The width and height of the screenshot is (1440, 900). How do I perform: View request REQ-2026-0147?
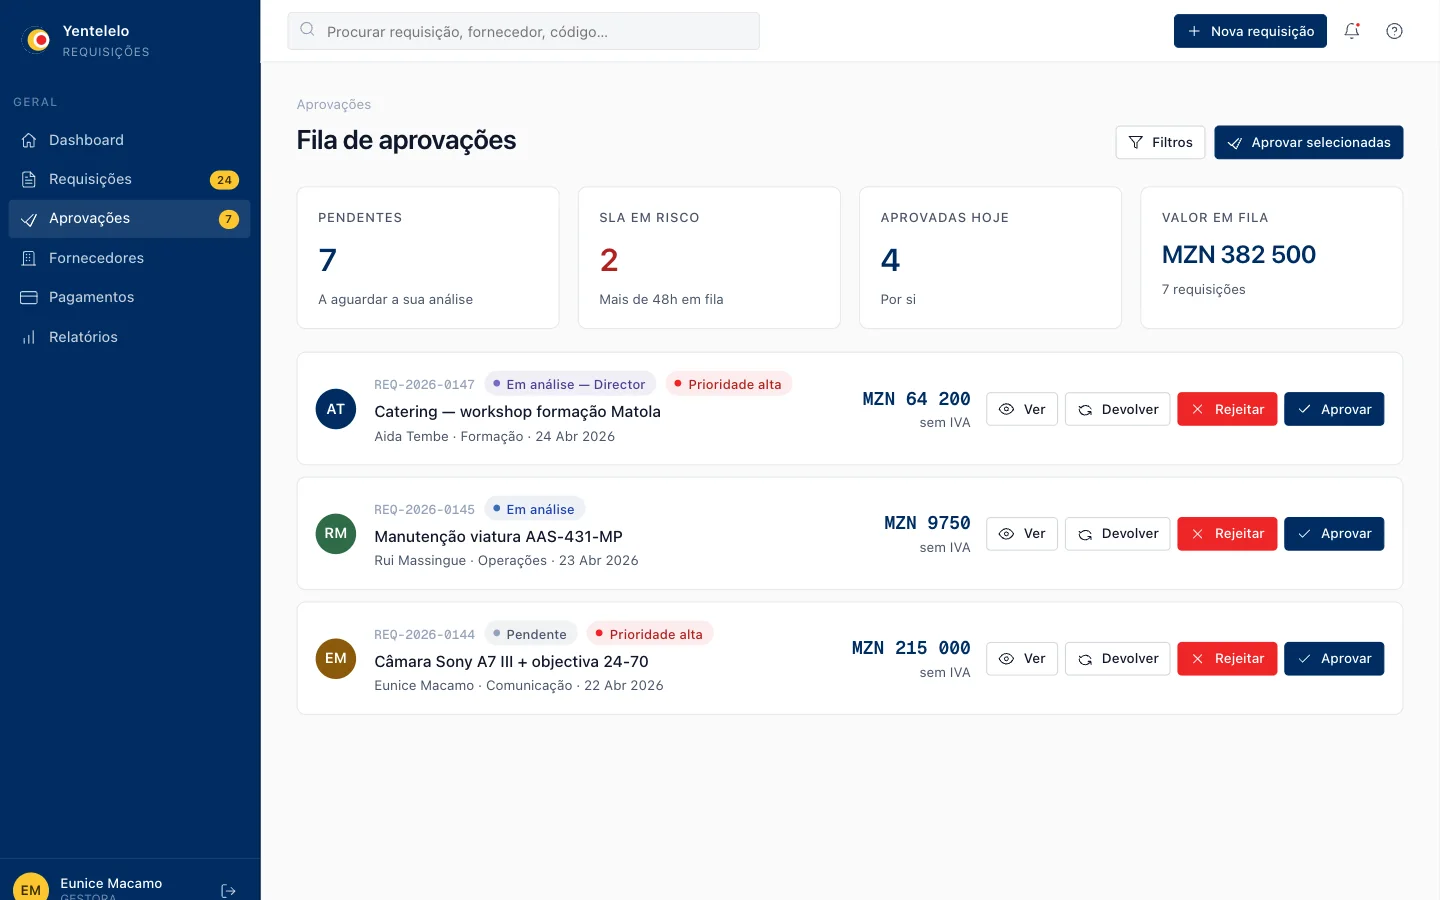[1022, 409]
